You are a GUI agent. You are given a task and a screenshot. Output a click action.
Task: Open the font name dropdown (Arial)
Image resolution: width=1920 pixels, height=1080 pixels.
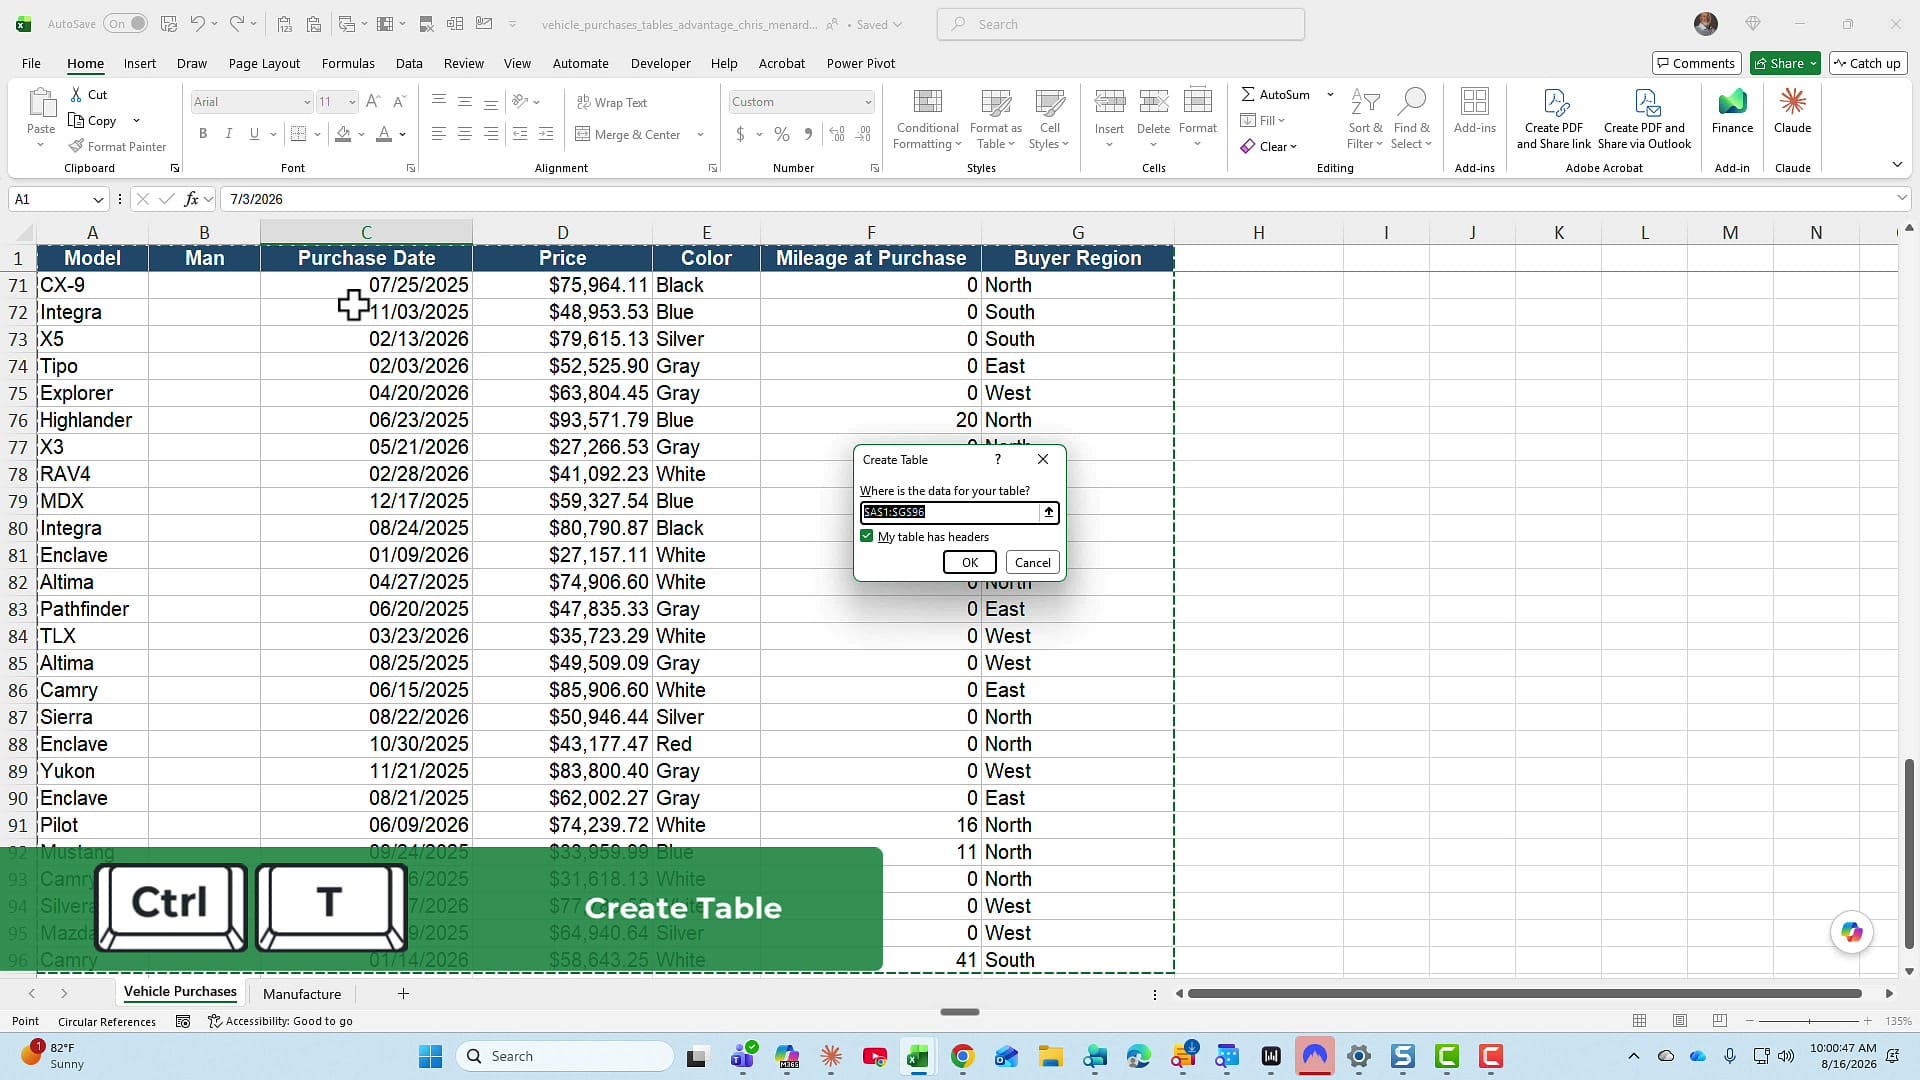tap(307, 102)
